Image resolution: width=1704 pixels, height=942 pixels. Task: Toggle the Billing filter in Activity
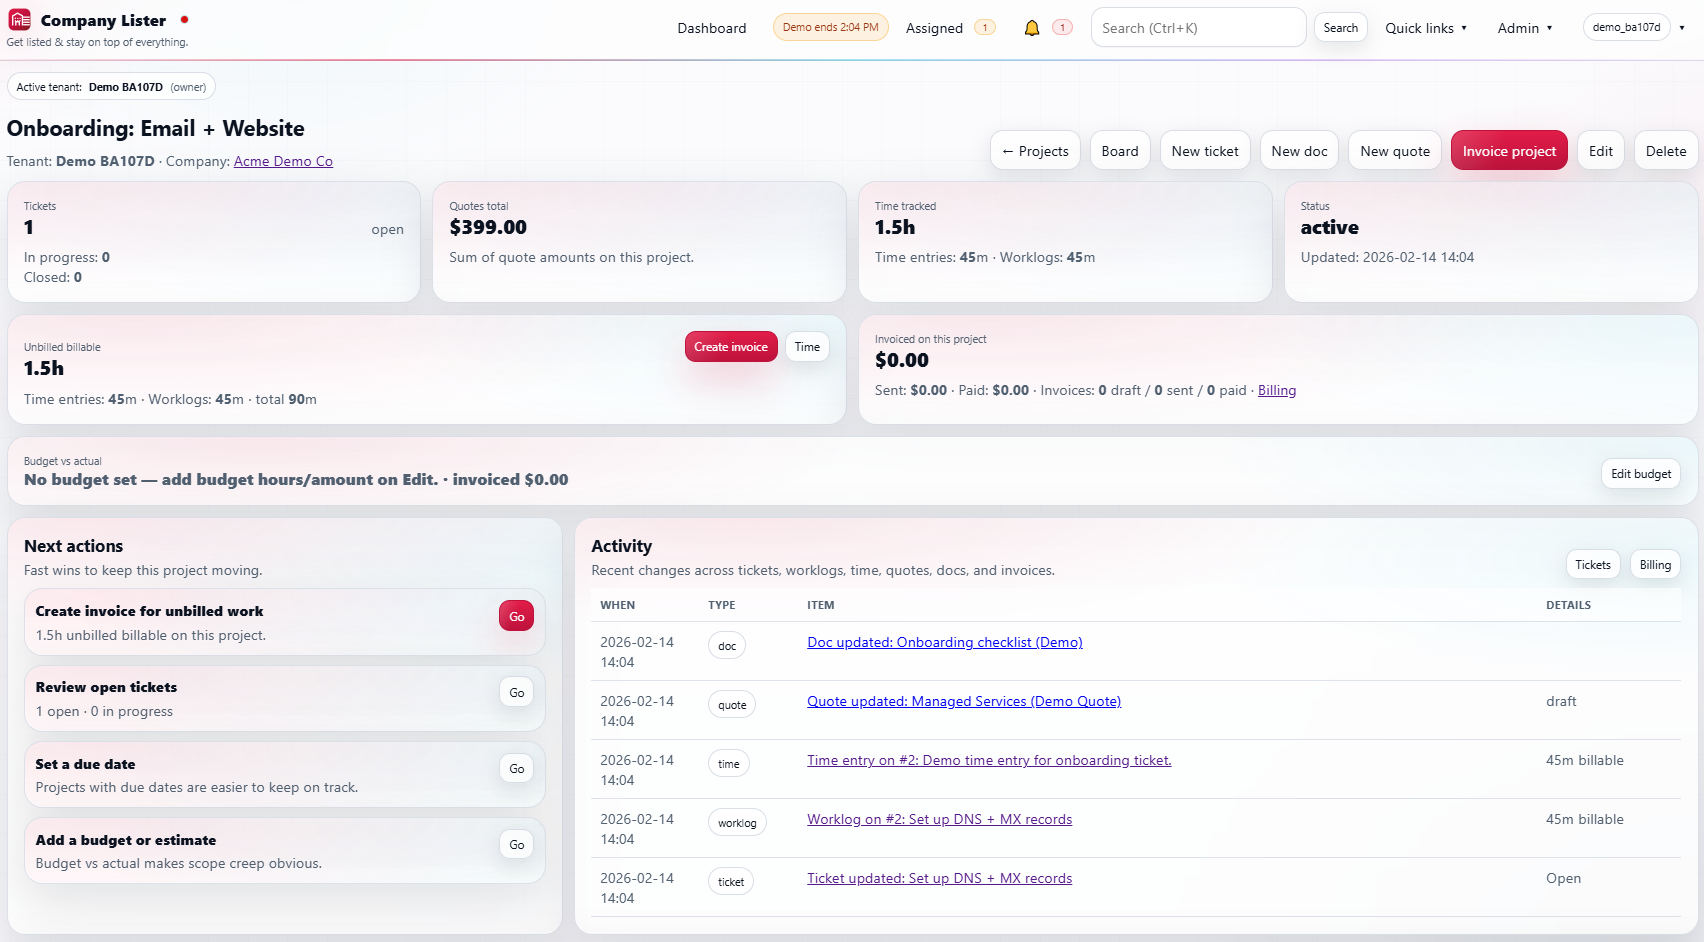(x=1654, y=564)
